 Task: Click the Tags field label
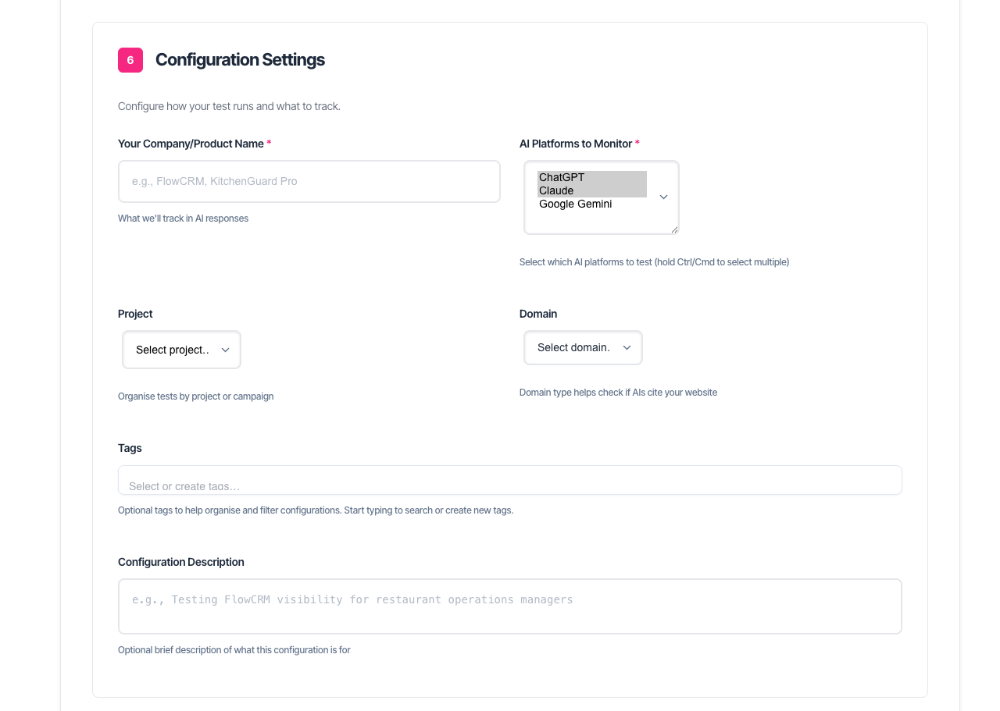point(129,448)
